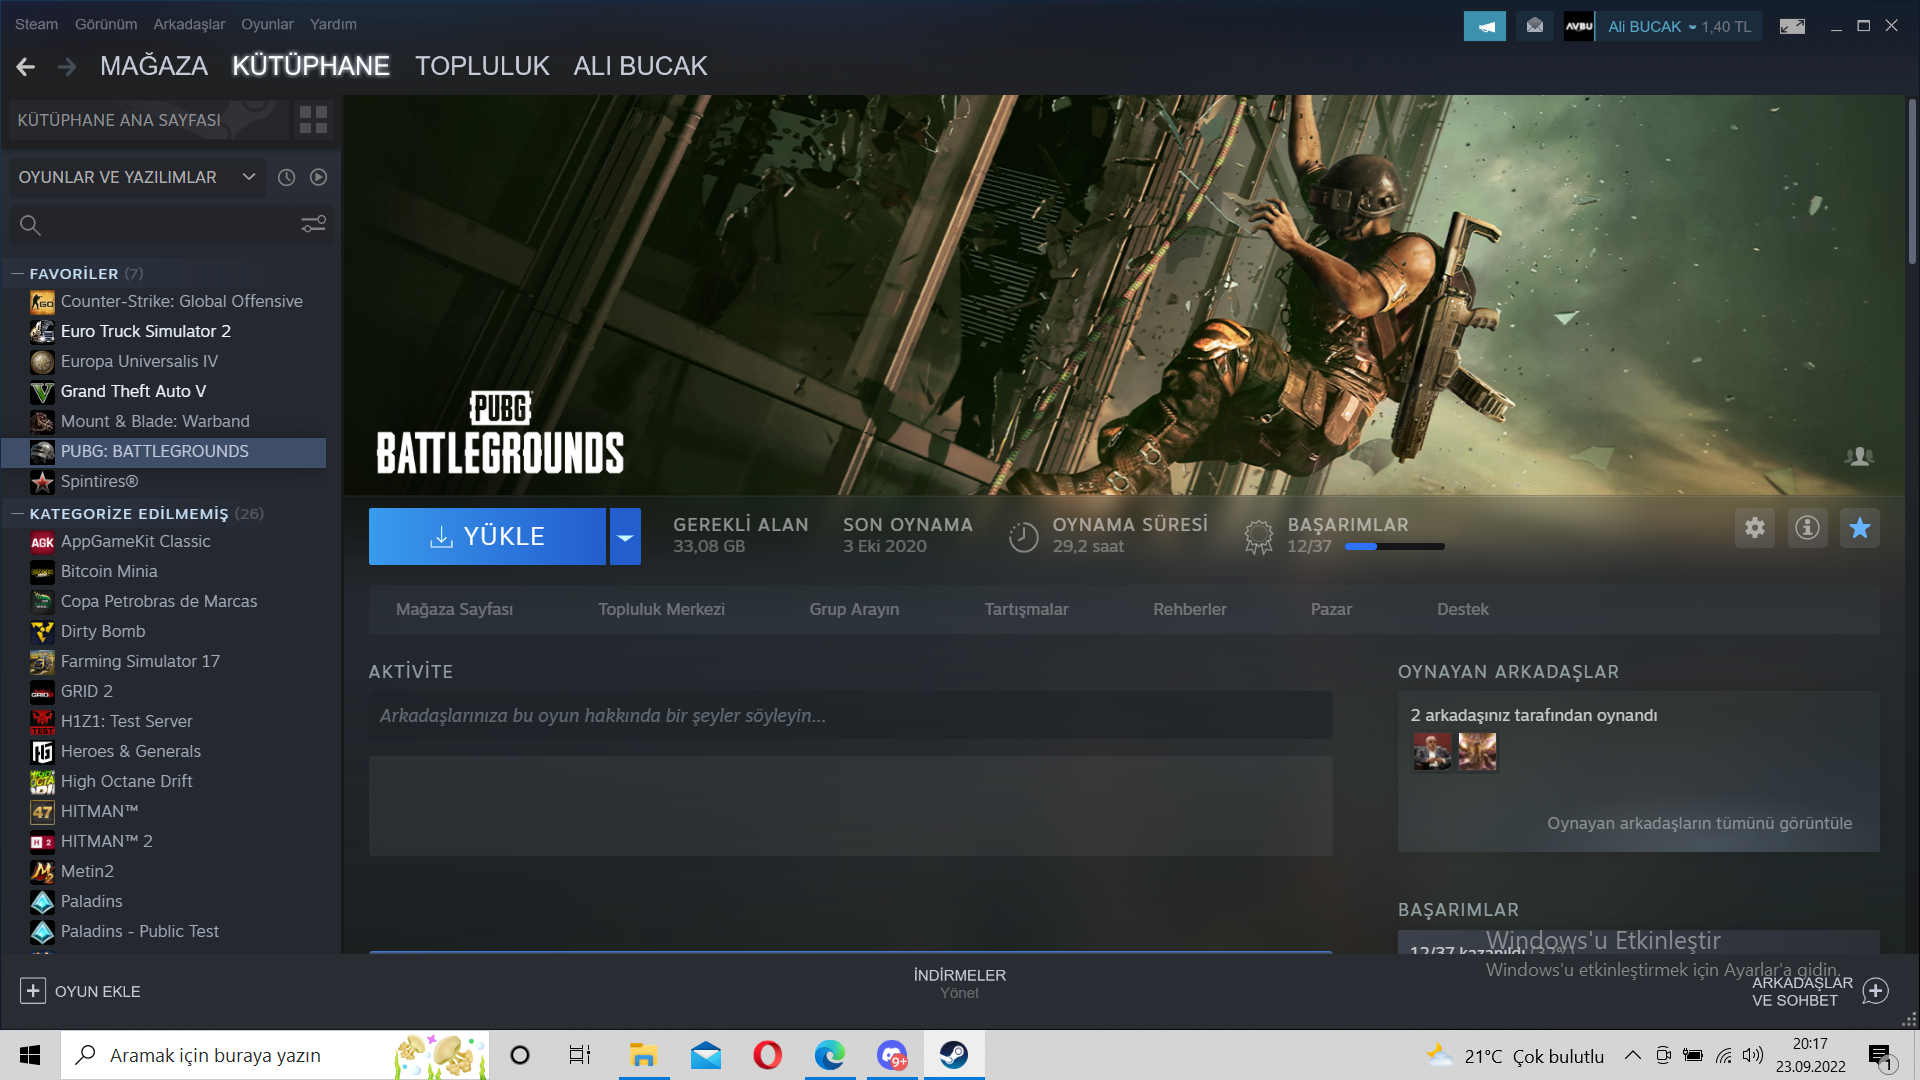The image size is (1920, 1080).
Task: Click the Steam taskbar icon
Action: point(954,1055)
